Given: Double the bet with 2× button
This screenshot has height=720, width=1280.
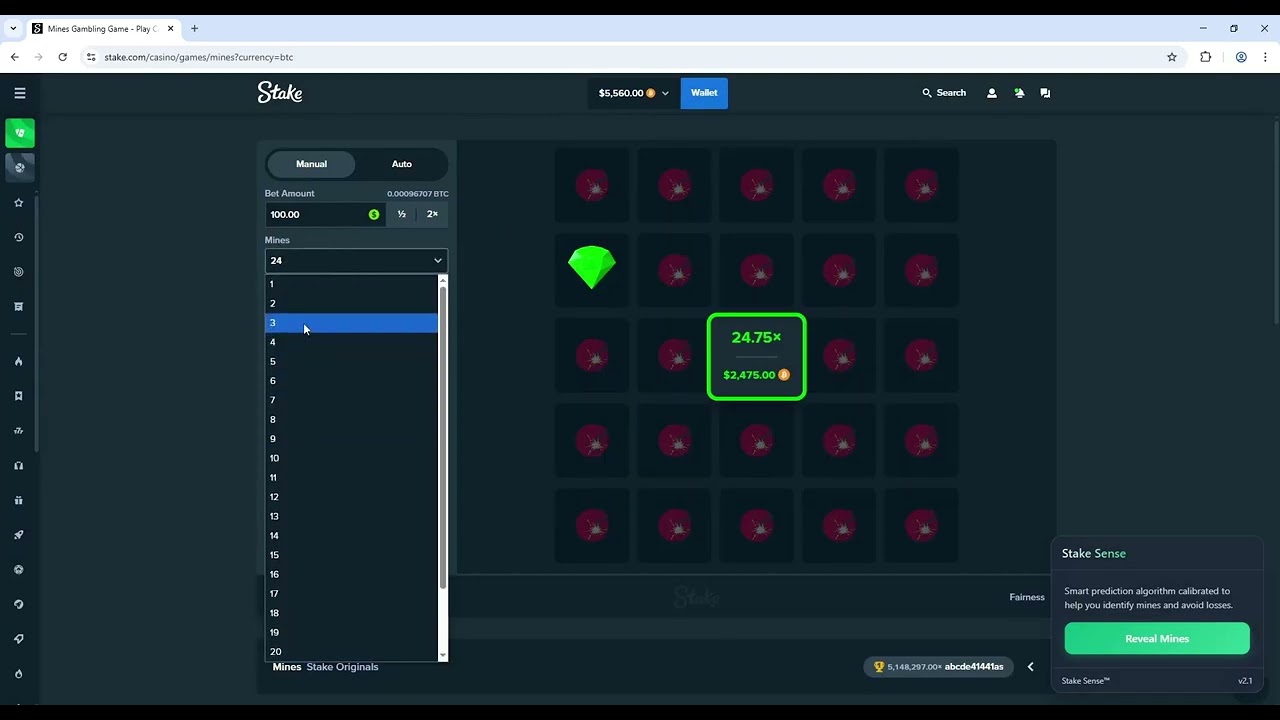Looking at the screenshot, I should (x=432, y=214).
